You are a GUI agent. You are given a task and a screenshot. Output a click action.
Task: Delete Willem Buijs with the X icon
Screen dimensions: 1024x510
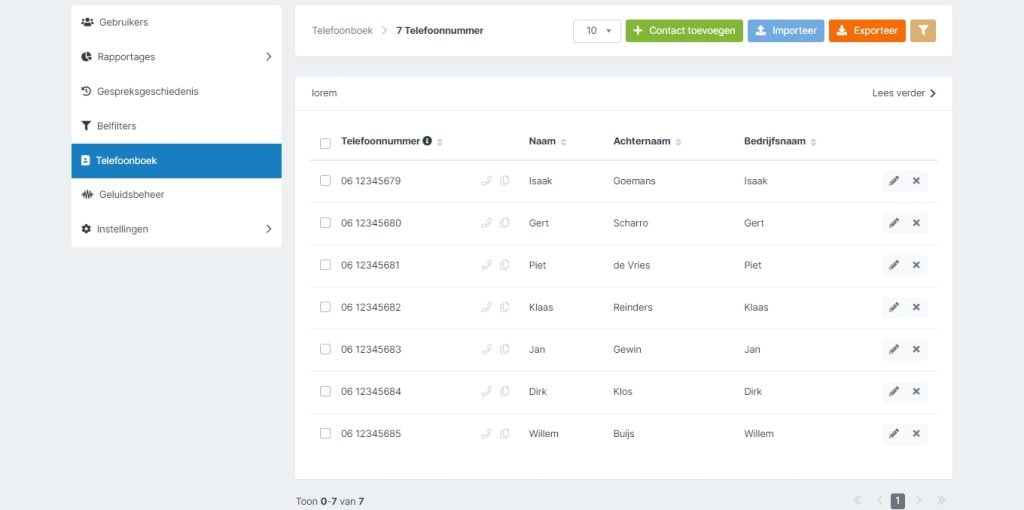(916, 434)
